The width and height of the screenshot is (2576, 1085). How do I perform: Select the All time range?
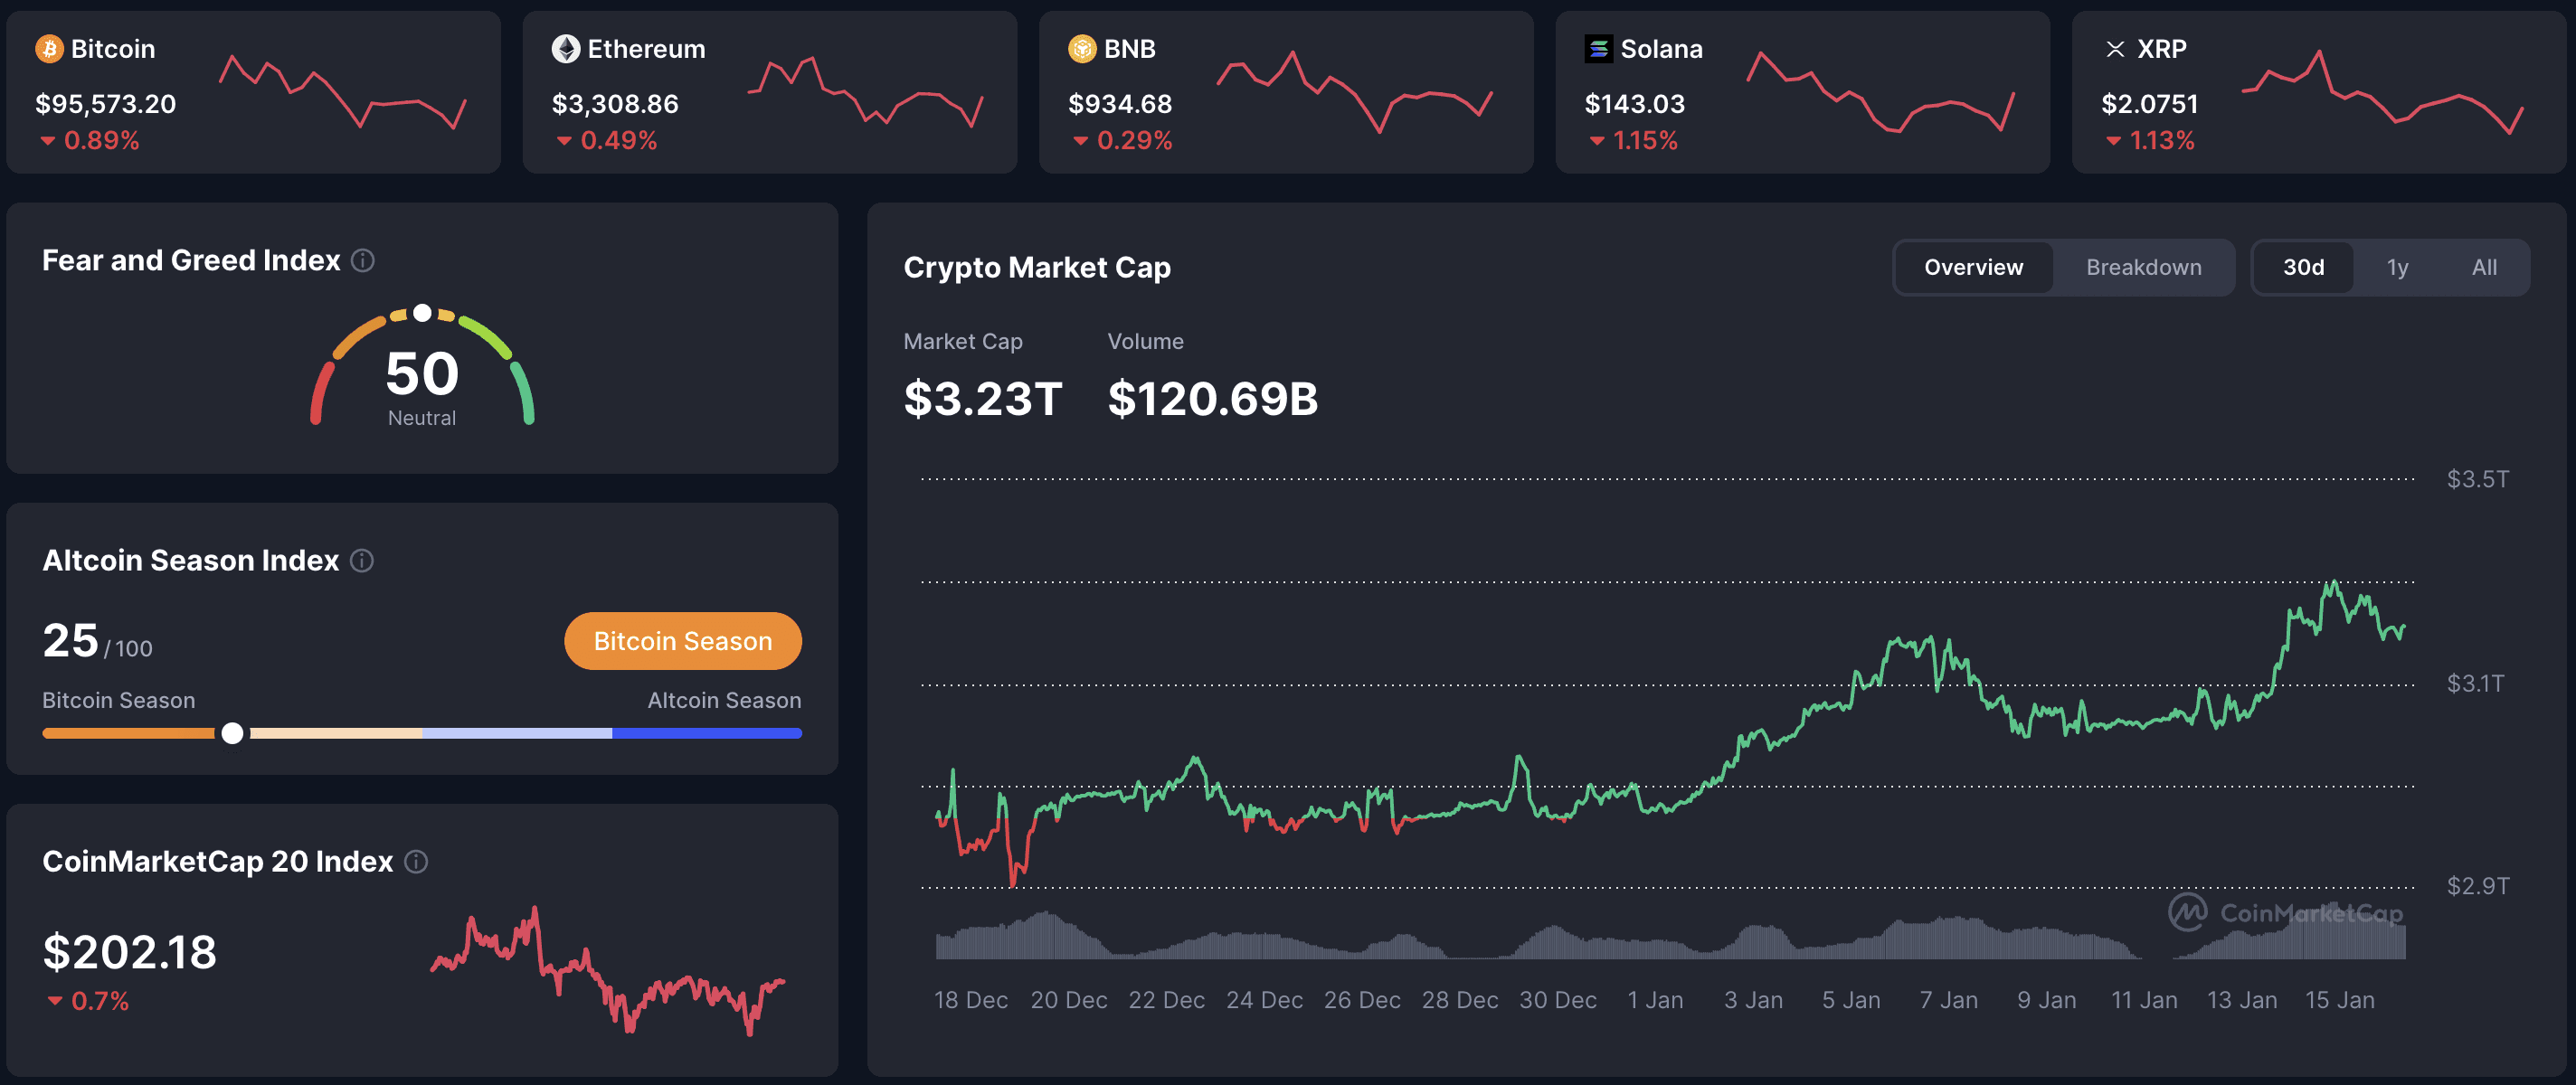(2484, 267)
